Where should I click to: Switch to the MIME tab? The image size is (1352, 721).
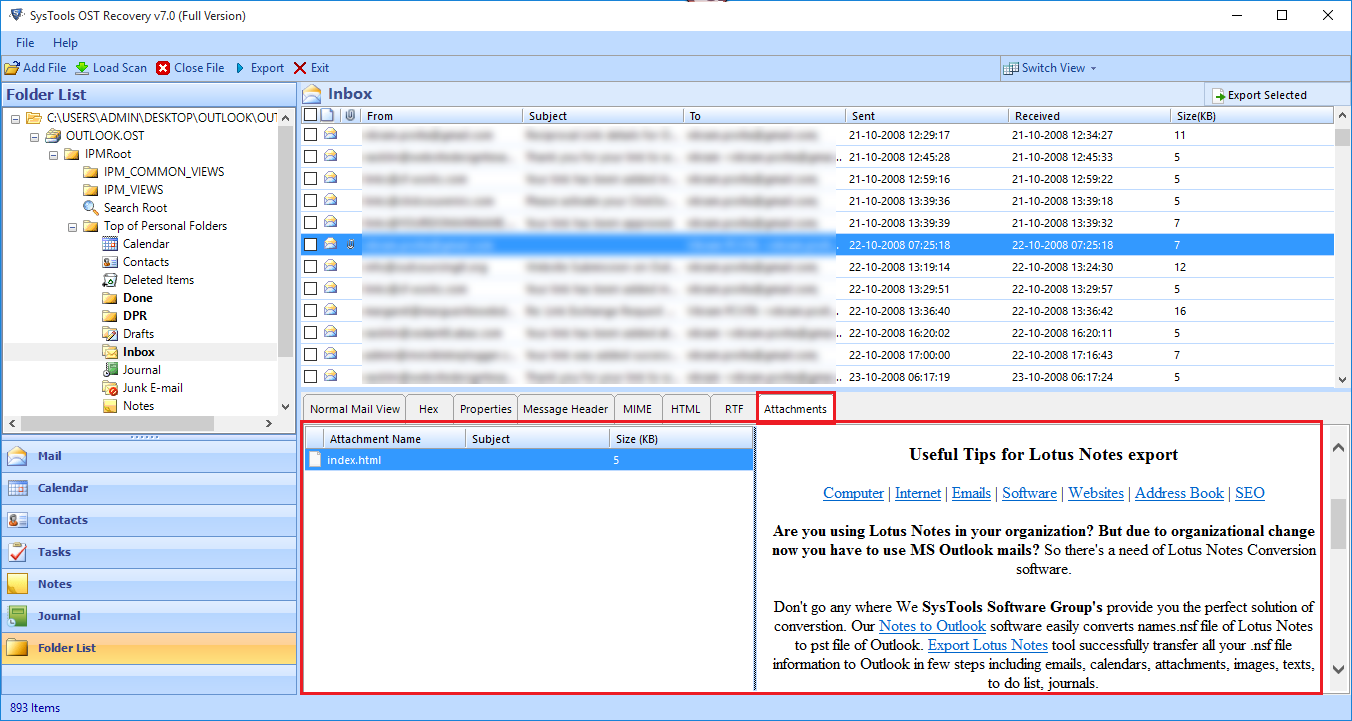pyautogui.click(x=637, y=409)
